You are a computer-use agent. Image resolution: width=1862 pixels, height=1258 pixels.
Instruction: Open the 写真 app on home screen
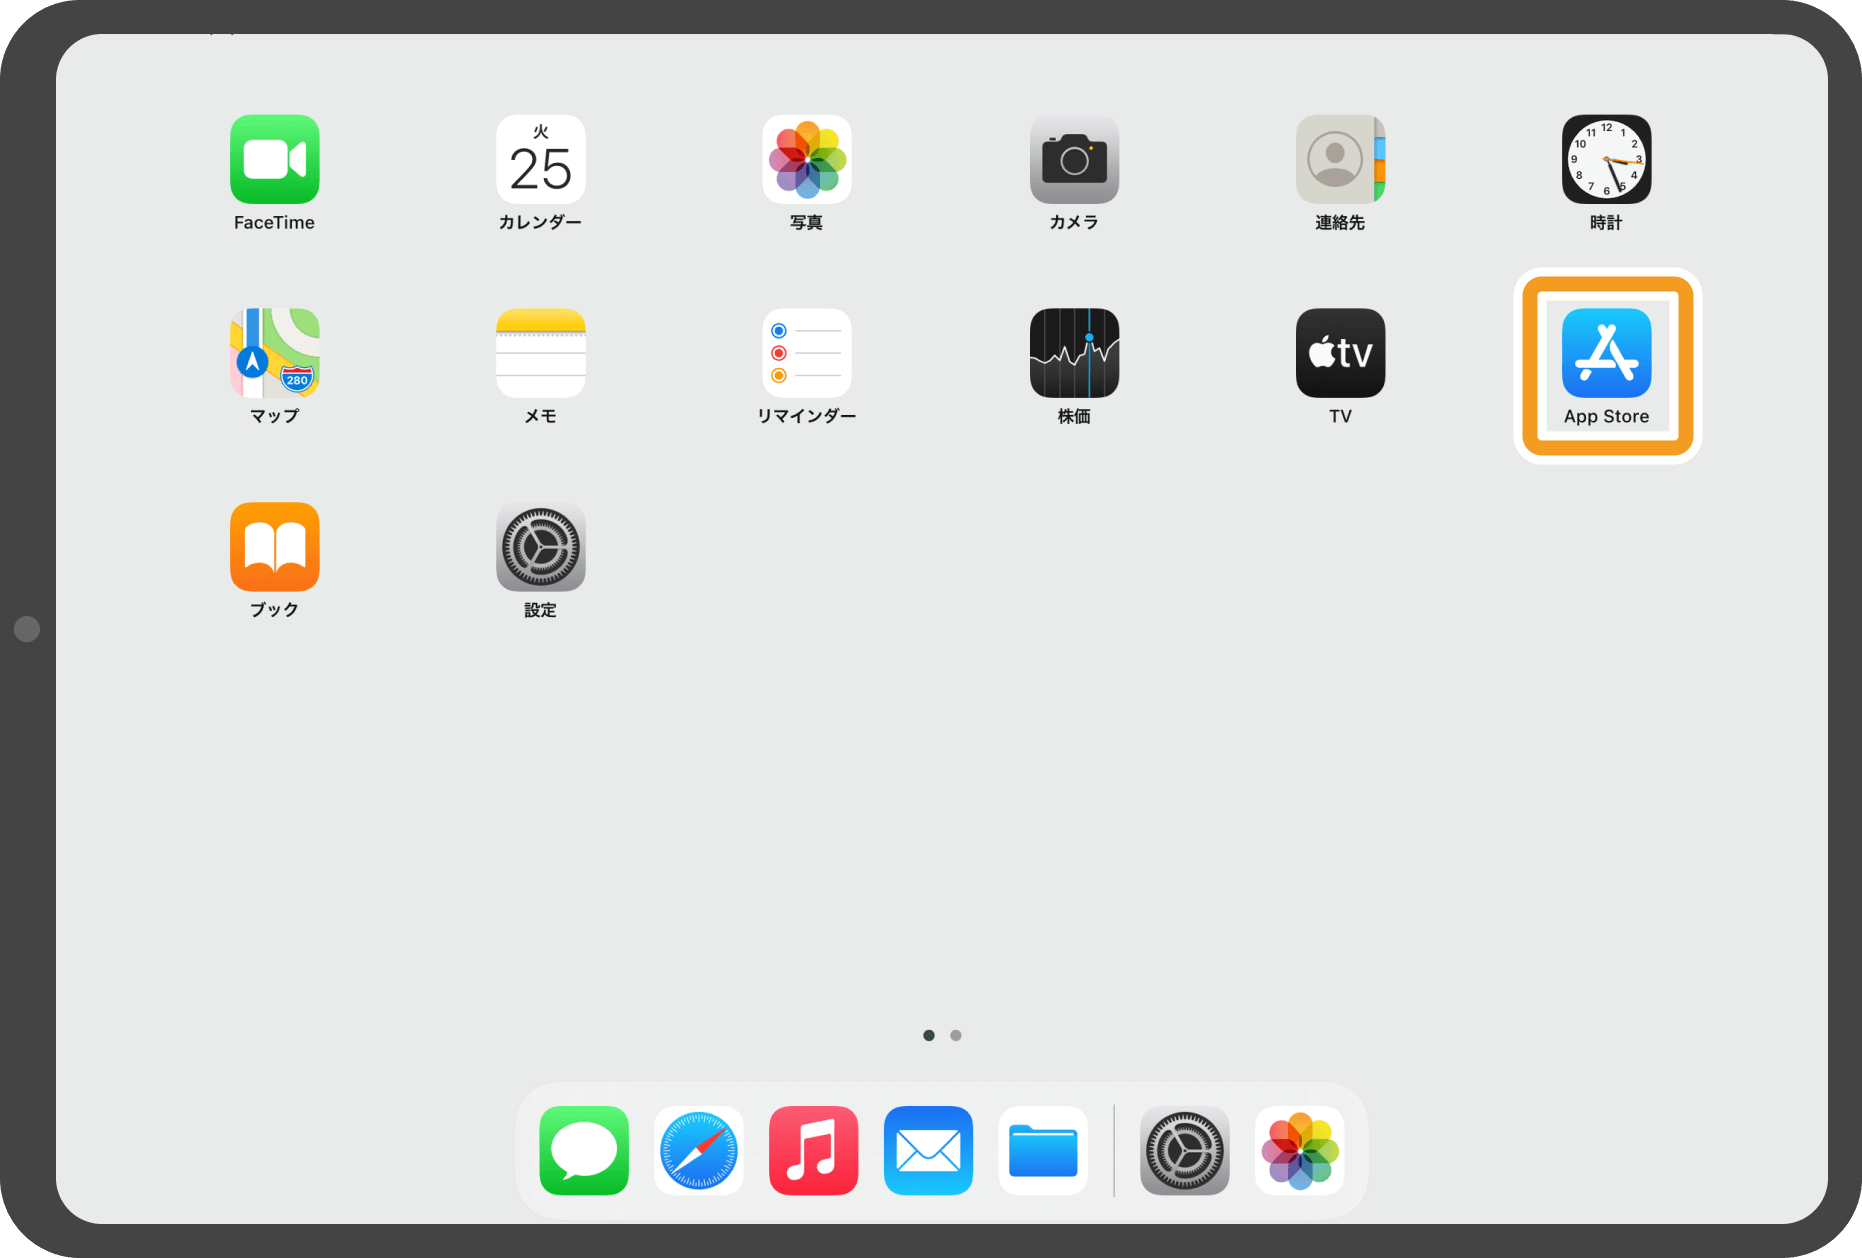[x=807, y=159]
